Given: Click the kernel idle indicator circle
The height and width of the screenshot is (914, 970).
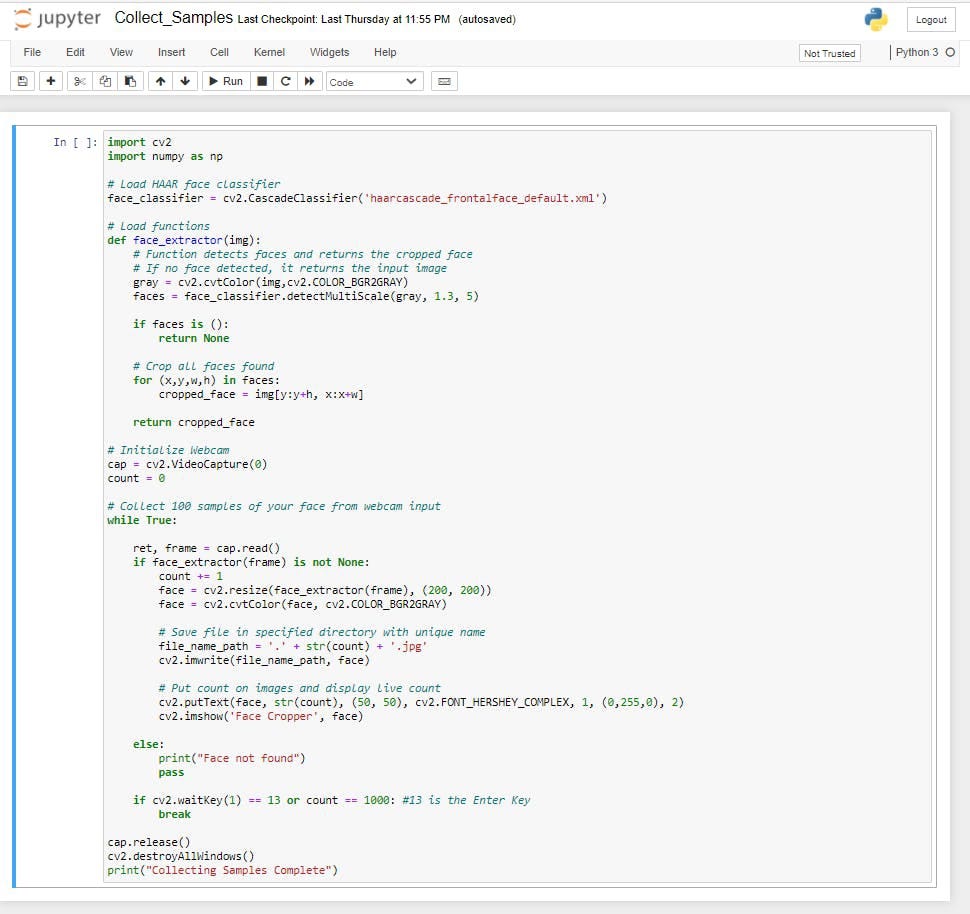Looking at the screenshot, I should [x=950, y=53].
